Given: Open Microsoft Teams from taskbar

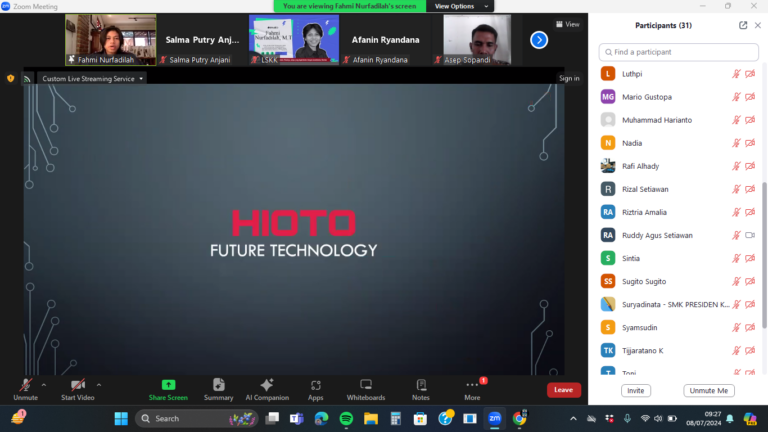Looking at the screenshot, I should [296, 418].
